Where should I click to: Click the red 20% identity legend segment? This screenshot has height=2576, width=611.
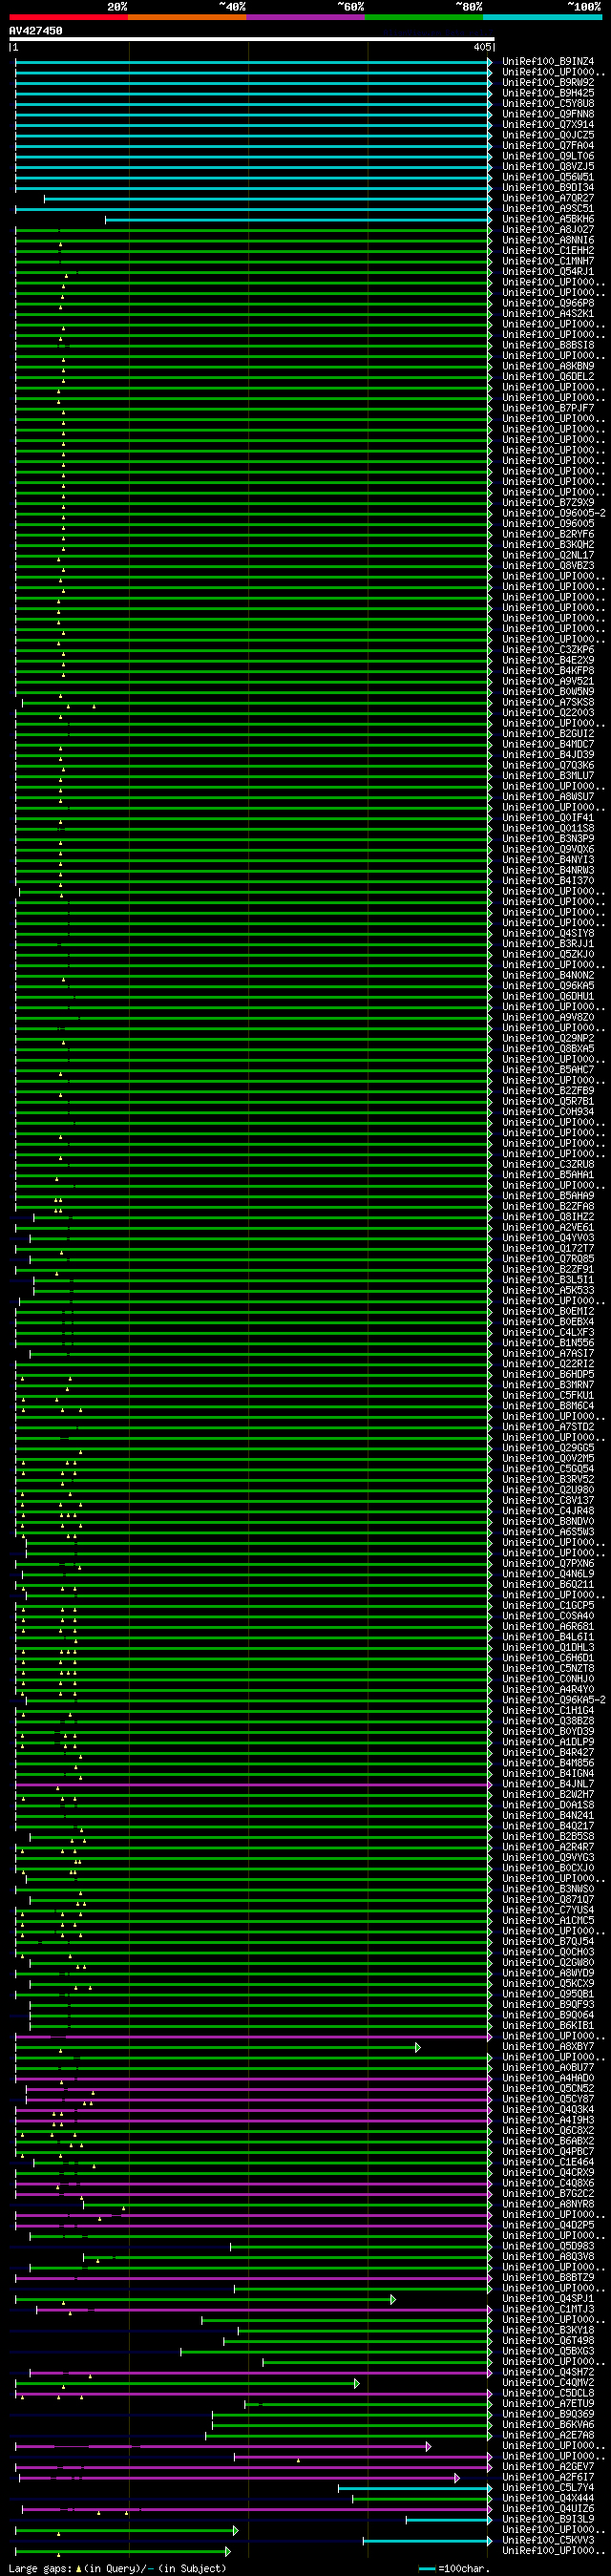point(68,17)
